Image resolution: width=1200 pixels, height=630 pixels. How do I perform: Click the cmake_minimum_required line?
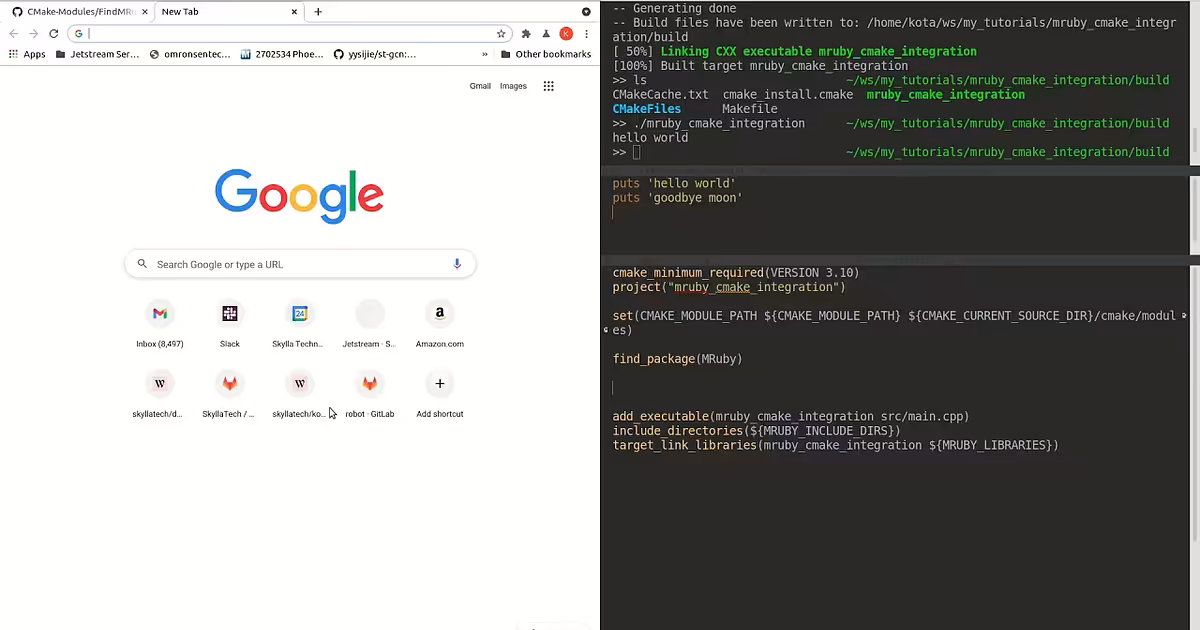(x=735, y=273)
